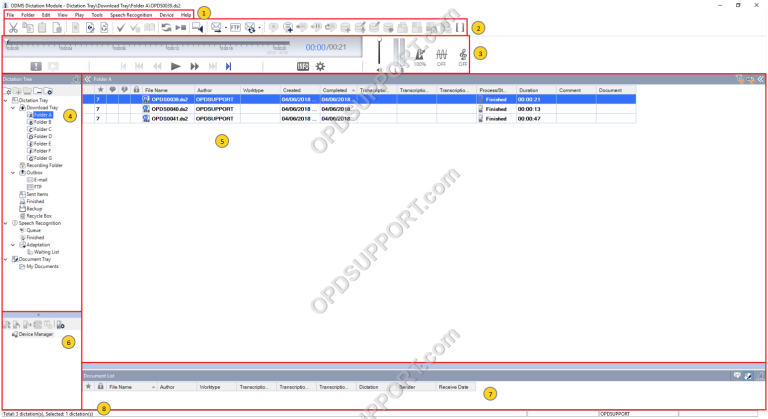768x419 pixels.
Task: Click the playback position timeline bar
Action: coord(147,43)
